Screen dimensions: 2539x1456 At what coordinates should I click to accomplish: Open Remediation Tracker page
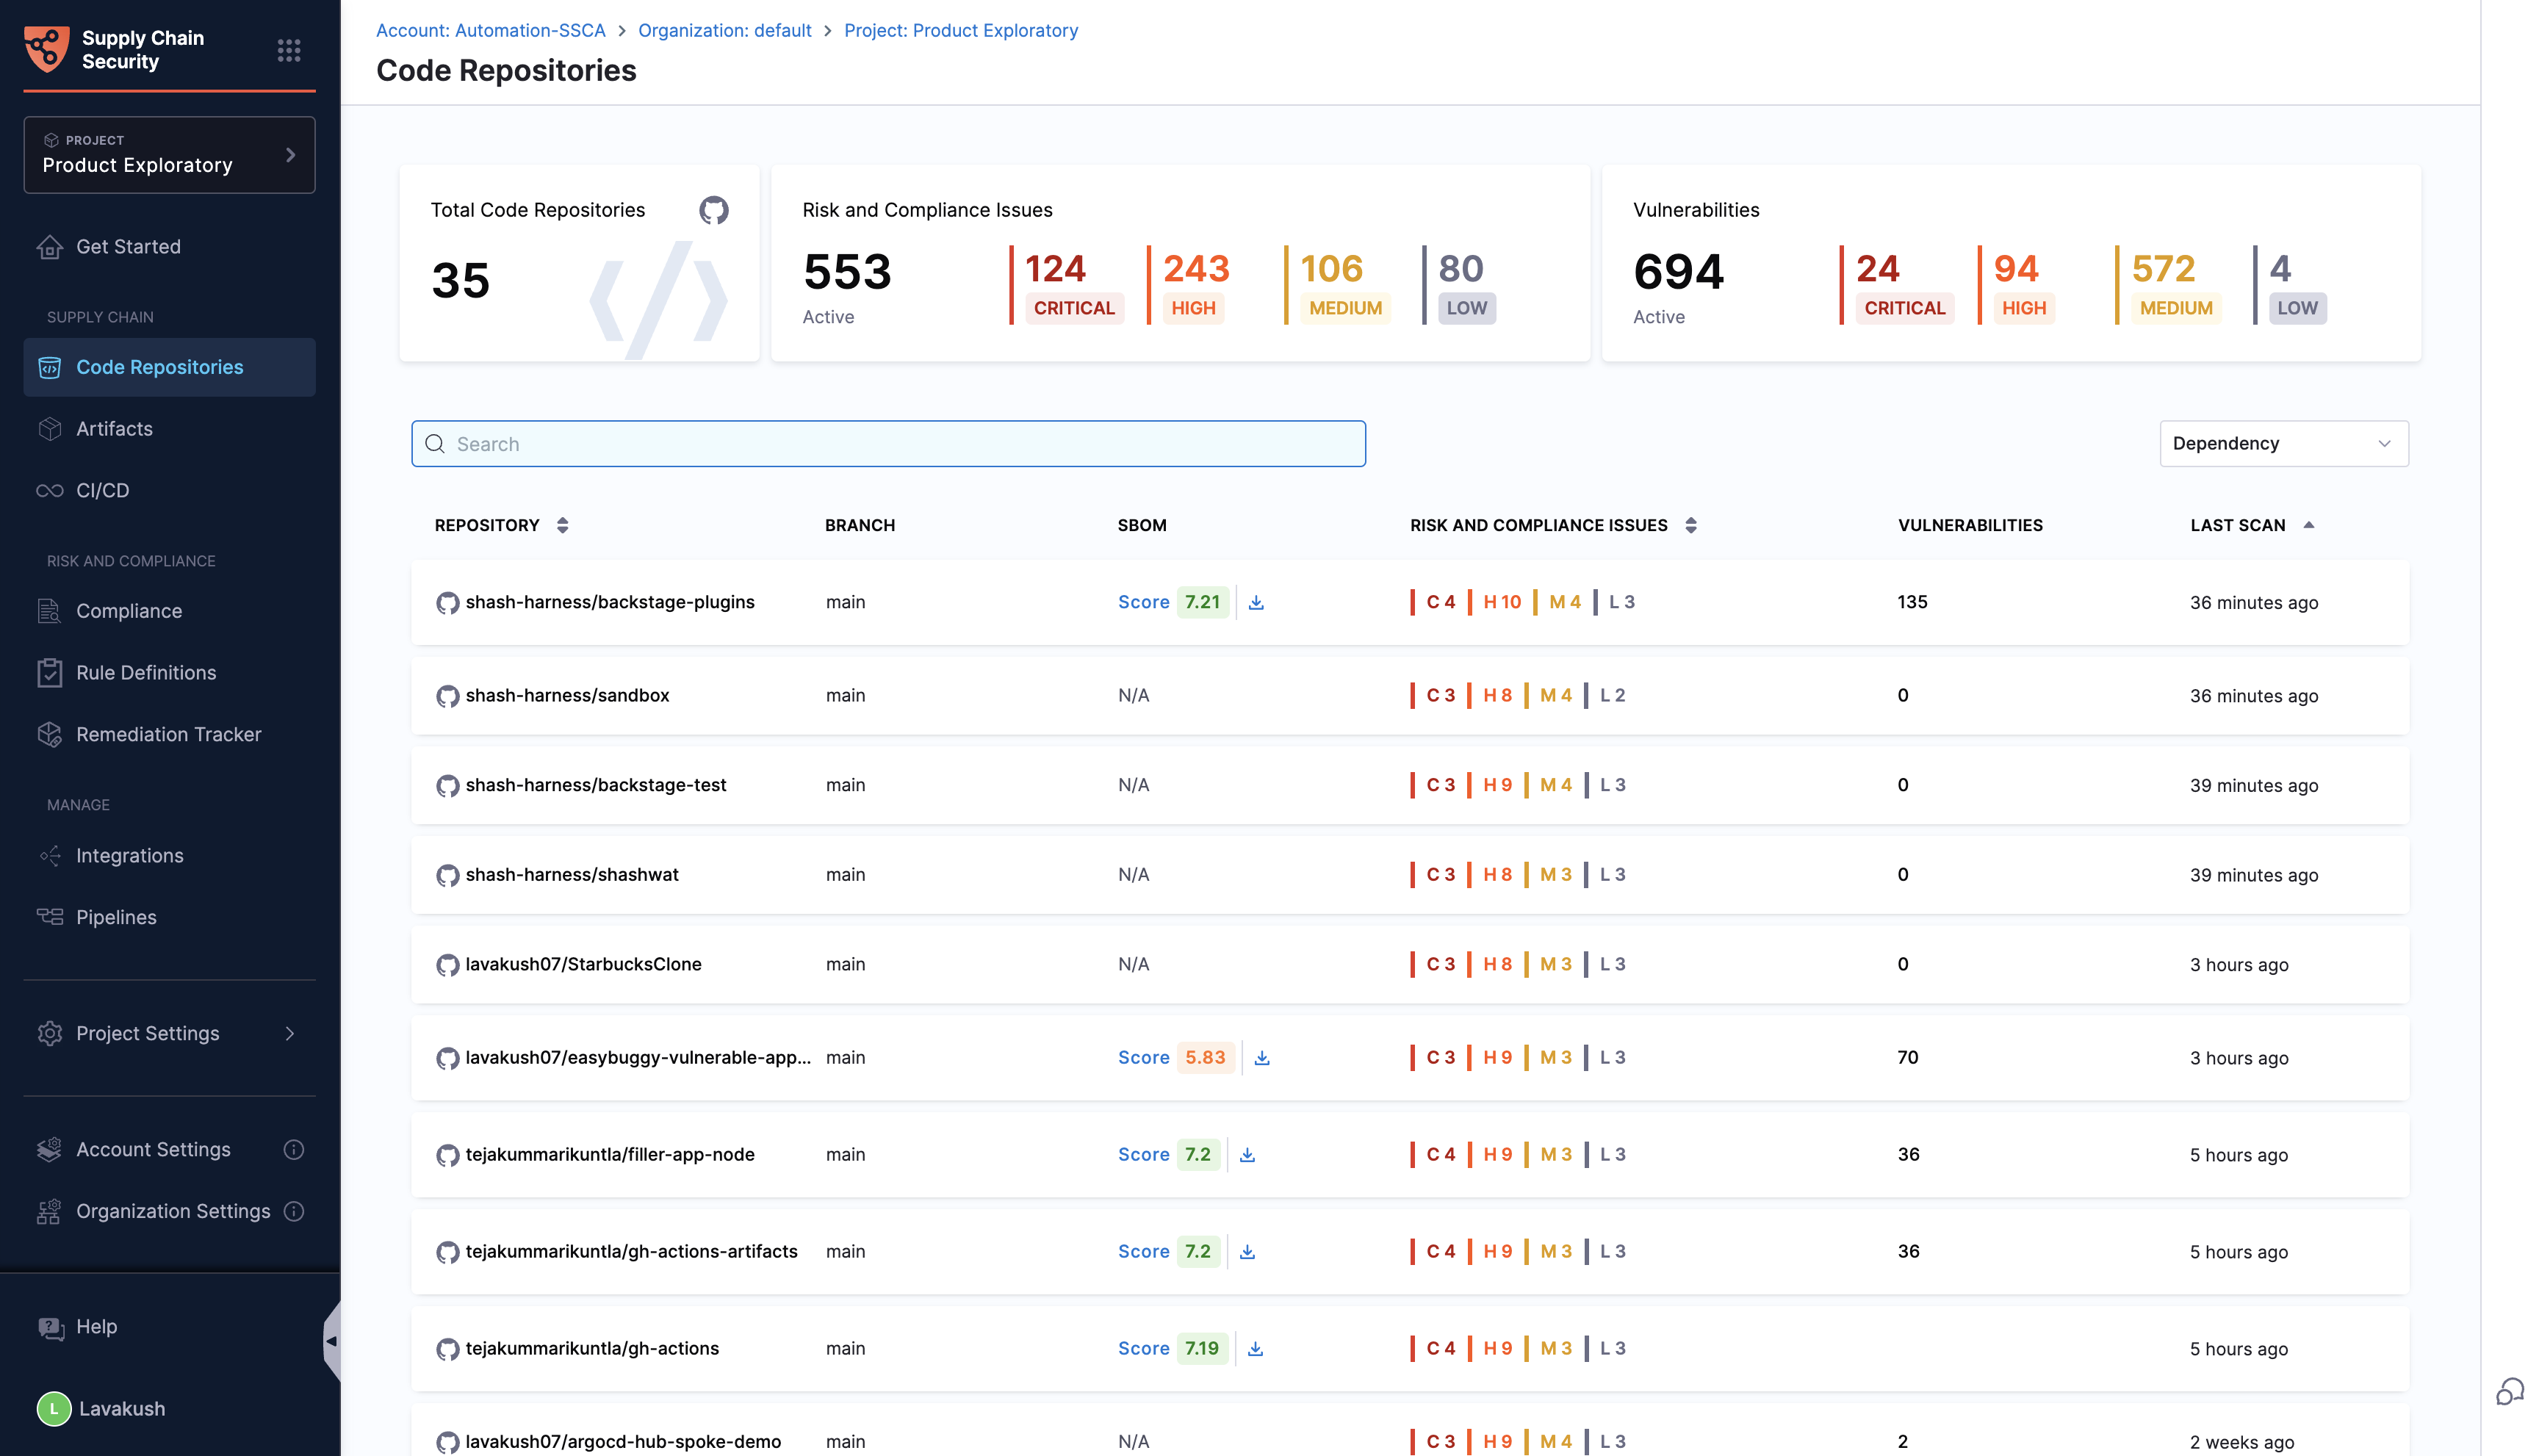(x=168, y=734)
